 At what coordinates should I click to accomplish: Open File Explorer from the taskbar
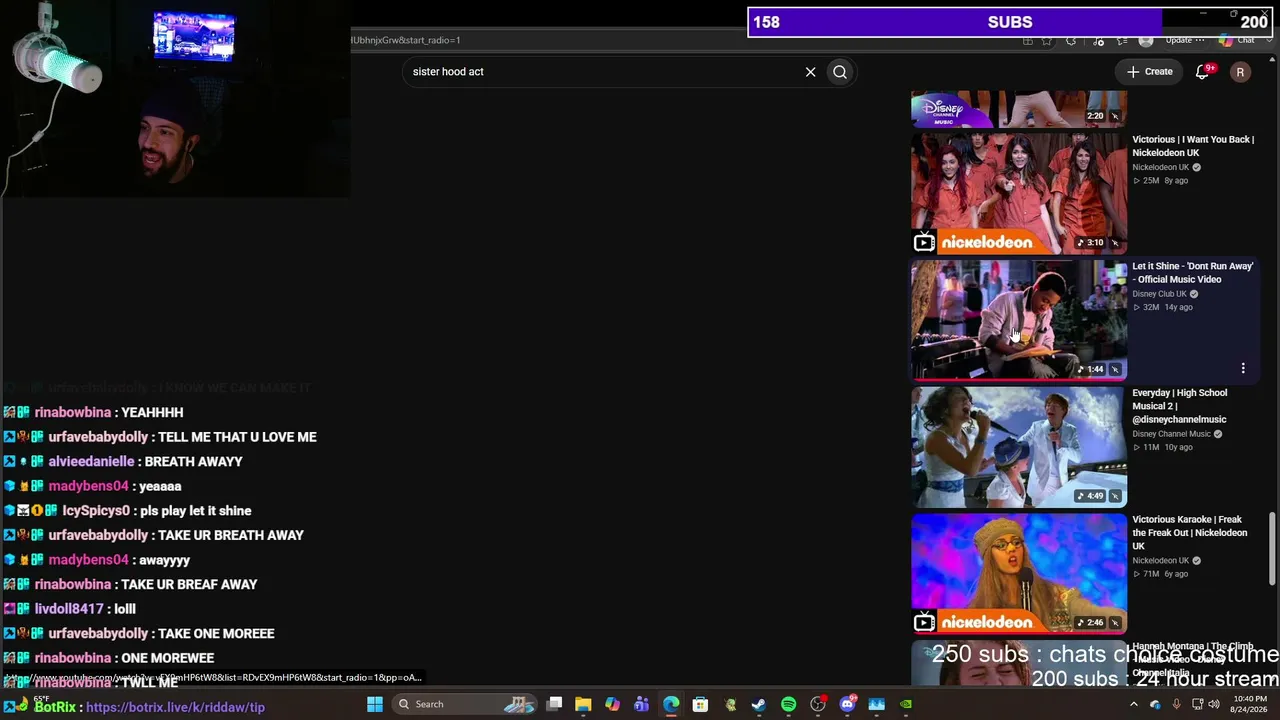583,704
